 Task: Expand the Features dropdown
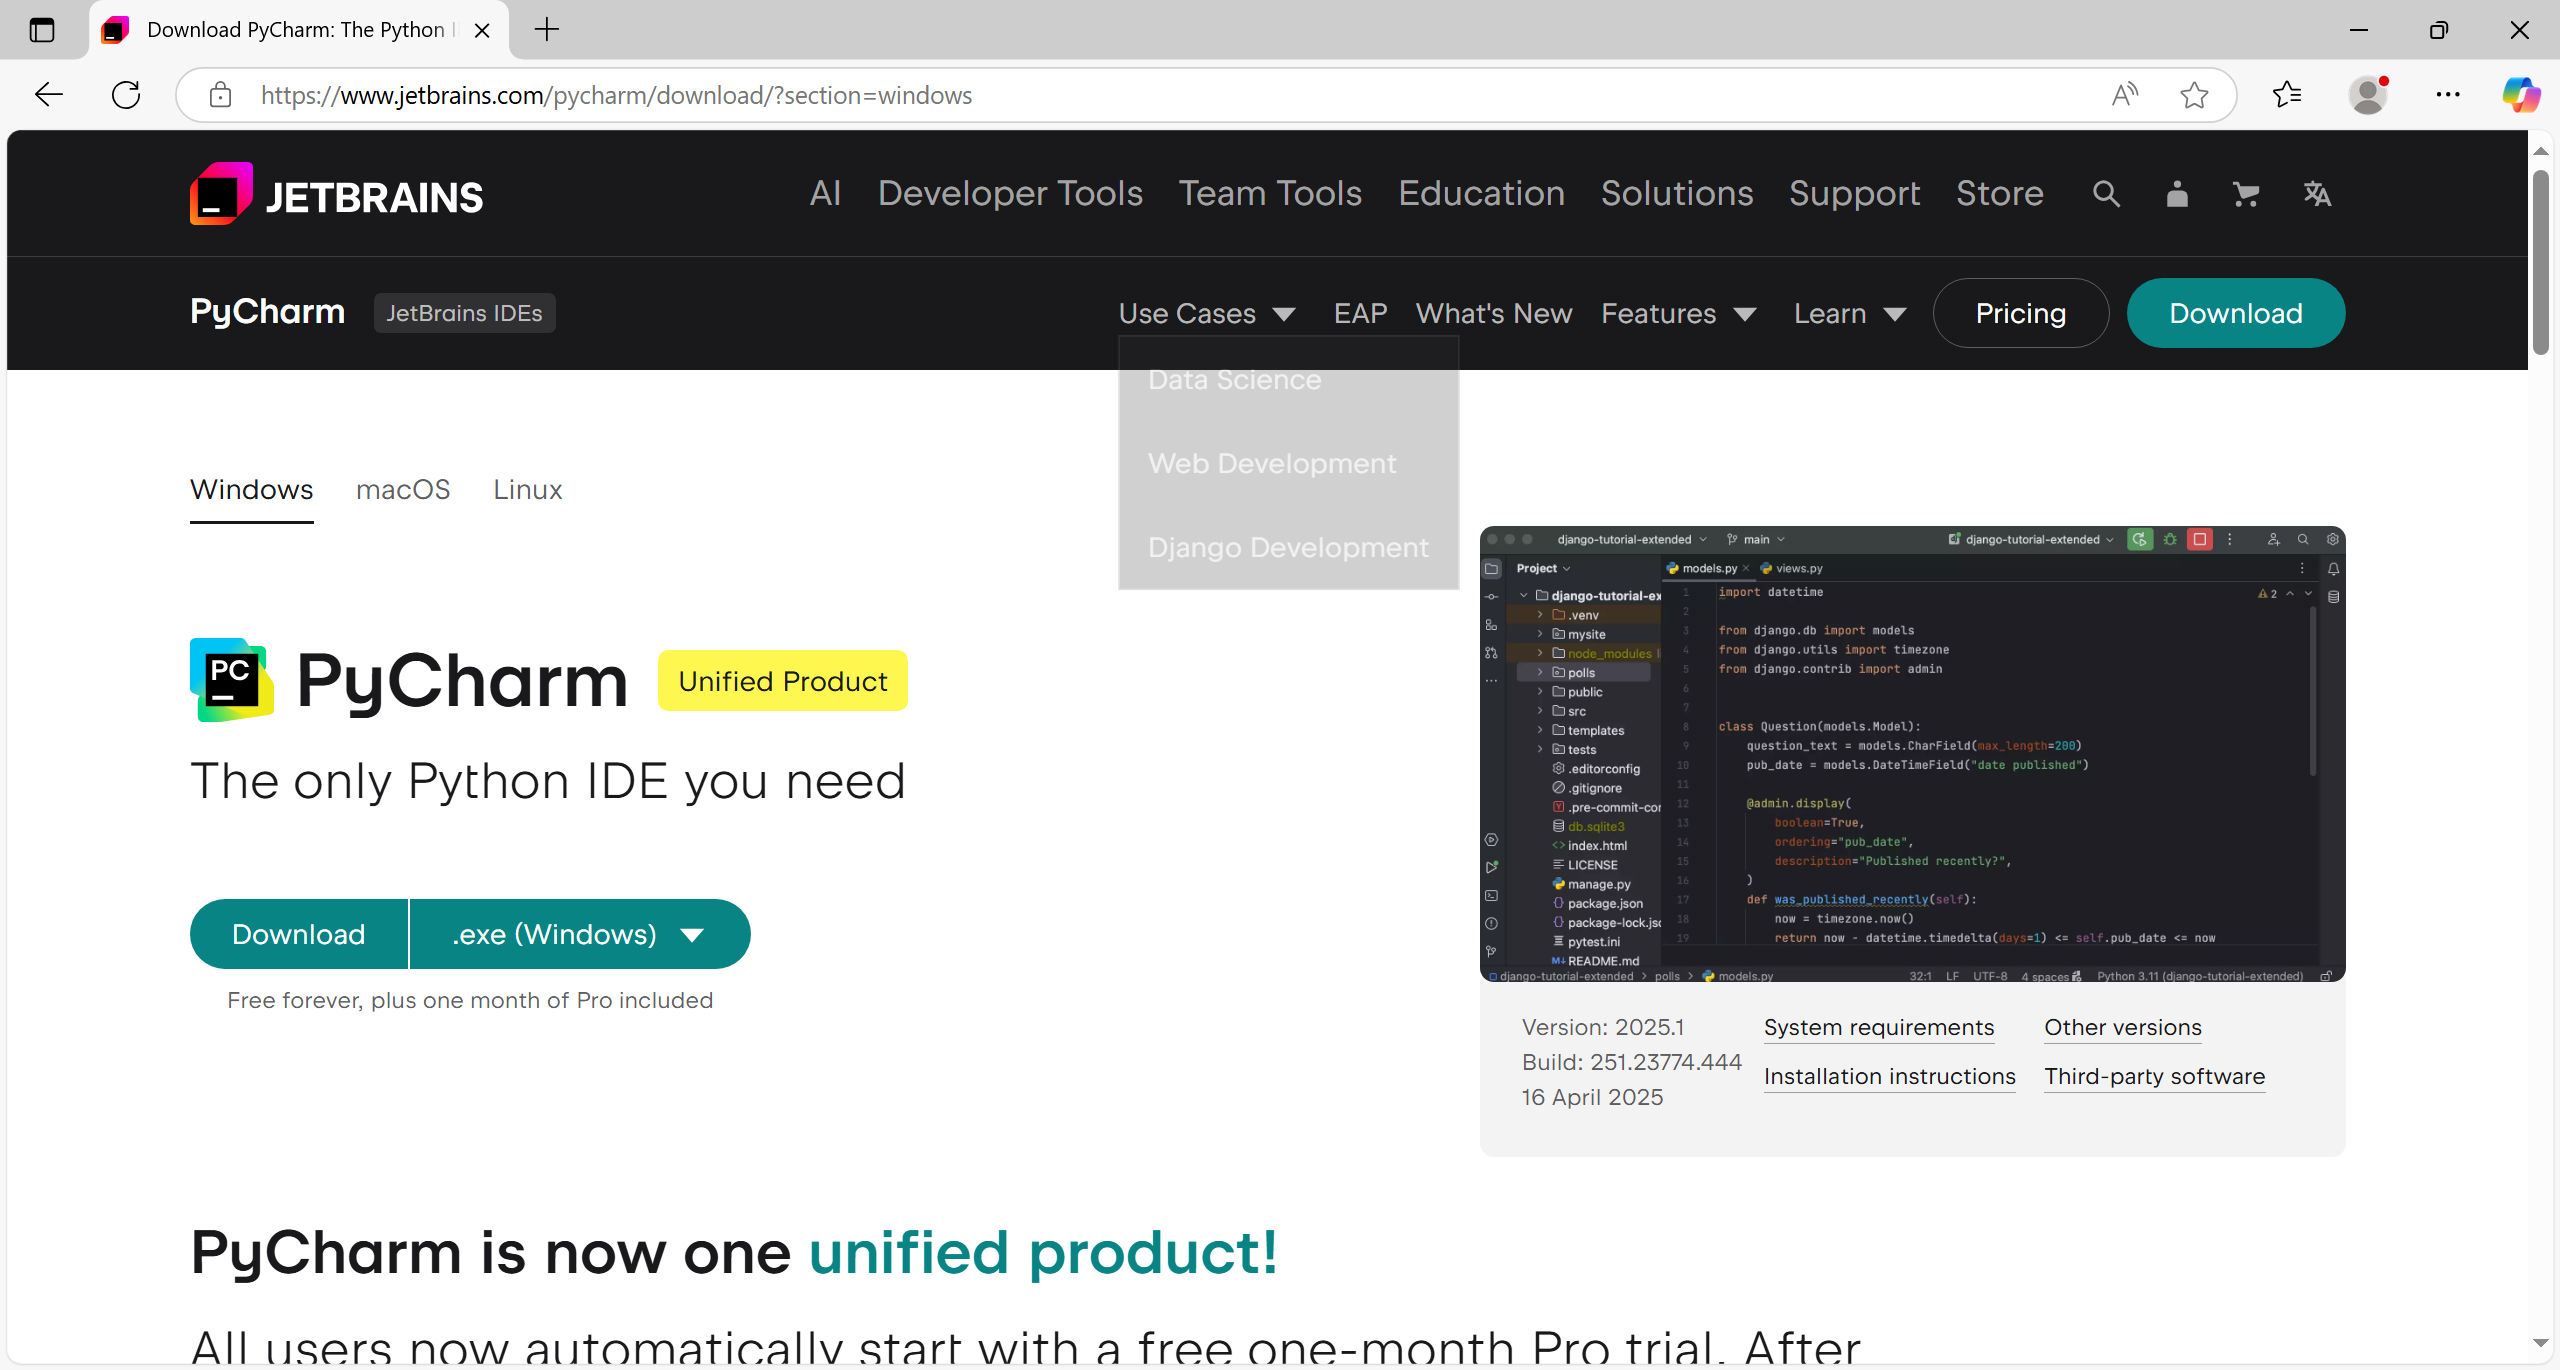pyautogui.click(x=1678, y=313)
